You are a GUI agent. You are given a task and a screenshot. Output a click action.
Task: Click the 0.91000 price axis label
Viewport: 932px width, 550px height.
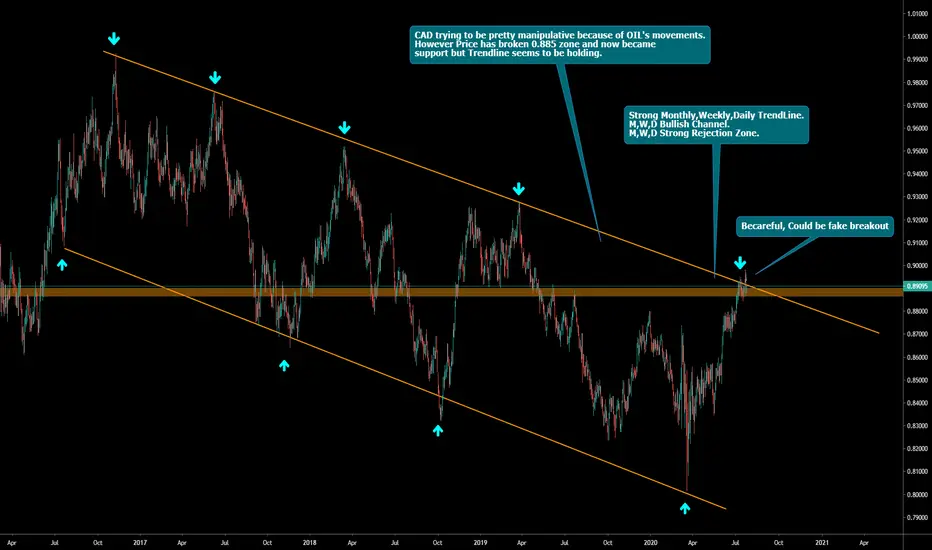click(x=918, y=243)
